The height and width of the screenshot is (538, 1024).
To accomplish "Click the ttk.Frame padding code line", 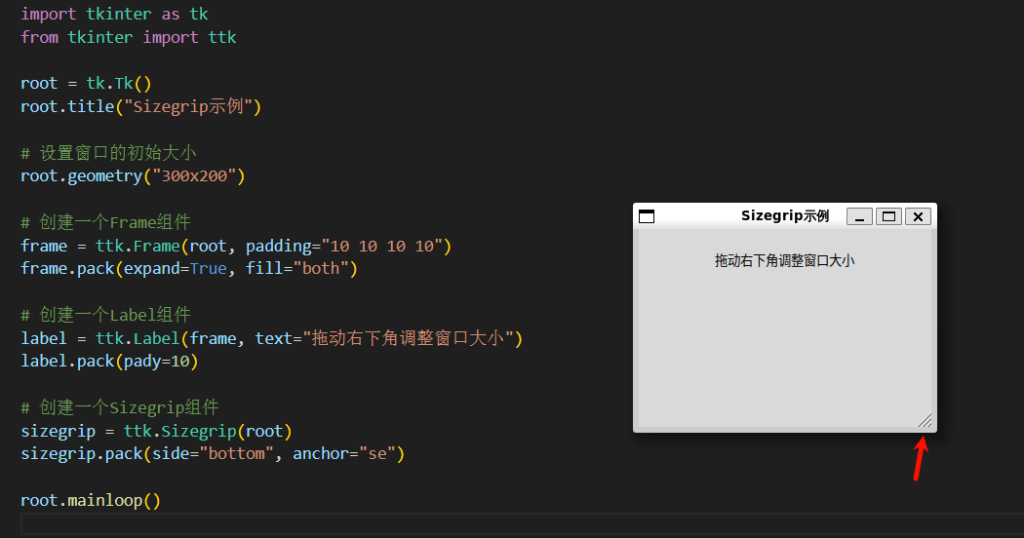I will [x=236, y=245].
